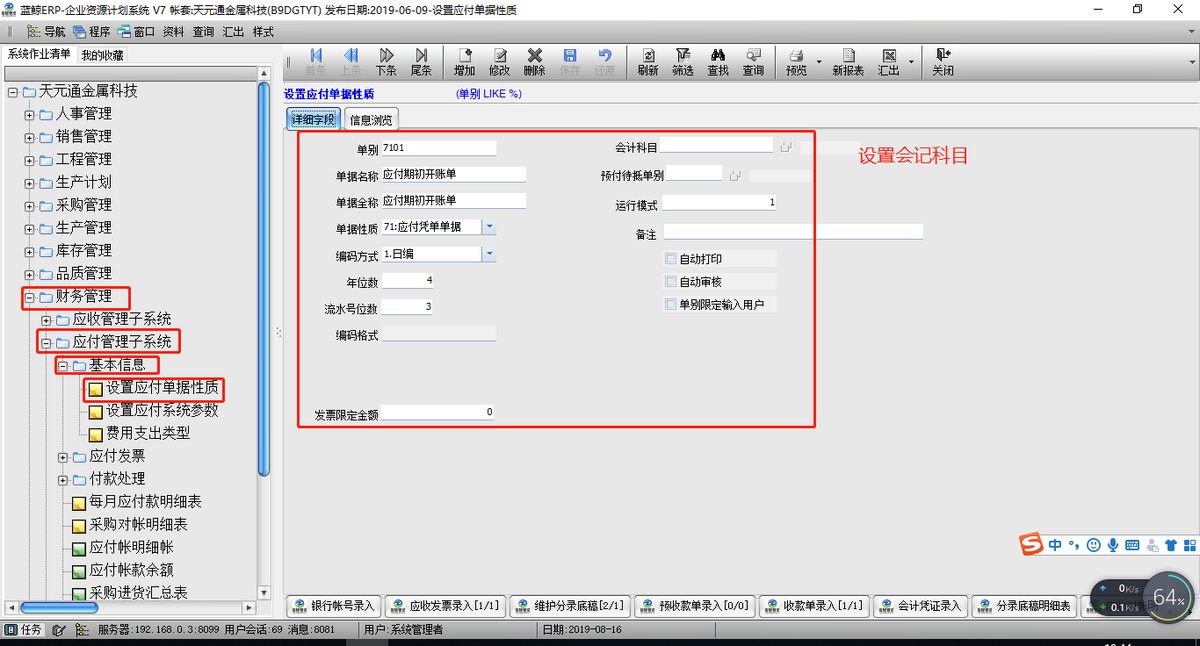Open the arrow next to 预览

pyautogui.click(x=819, y=62)
